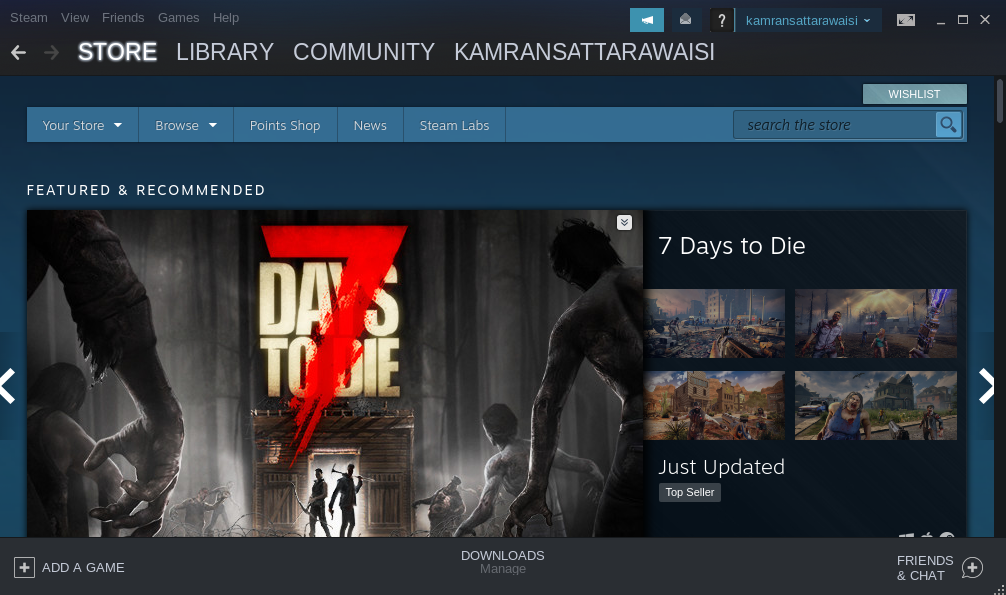Click FRIENDS & CHAT text
The image size is (1006, 595).
coord(925,568)
